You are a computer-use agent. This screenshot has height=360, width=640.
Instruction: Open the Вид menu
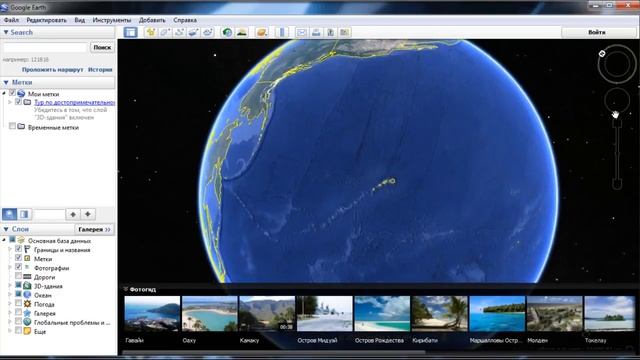(x=80, y=20)
